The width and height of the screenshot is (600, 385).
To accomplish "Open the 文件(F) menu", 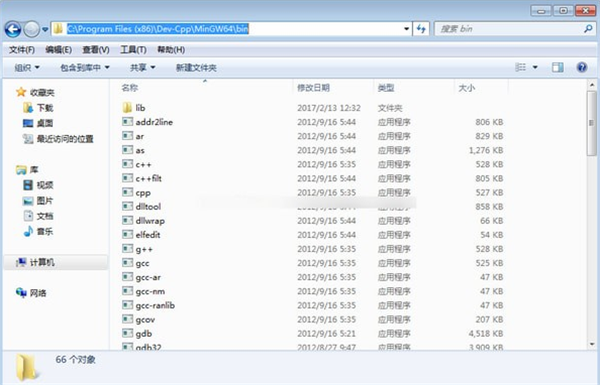I will (22, 50).
